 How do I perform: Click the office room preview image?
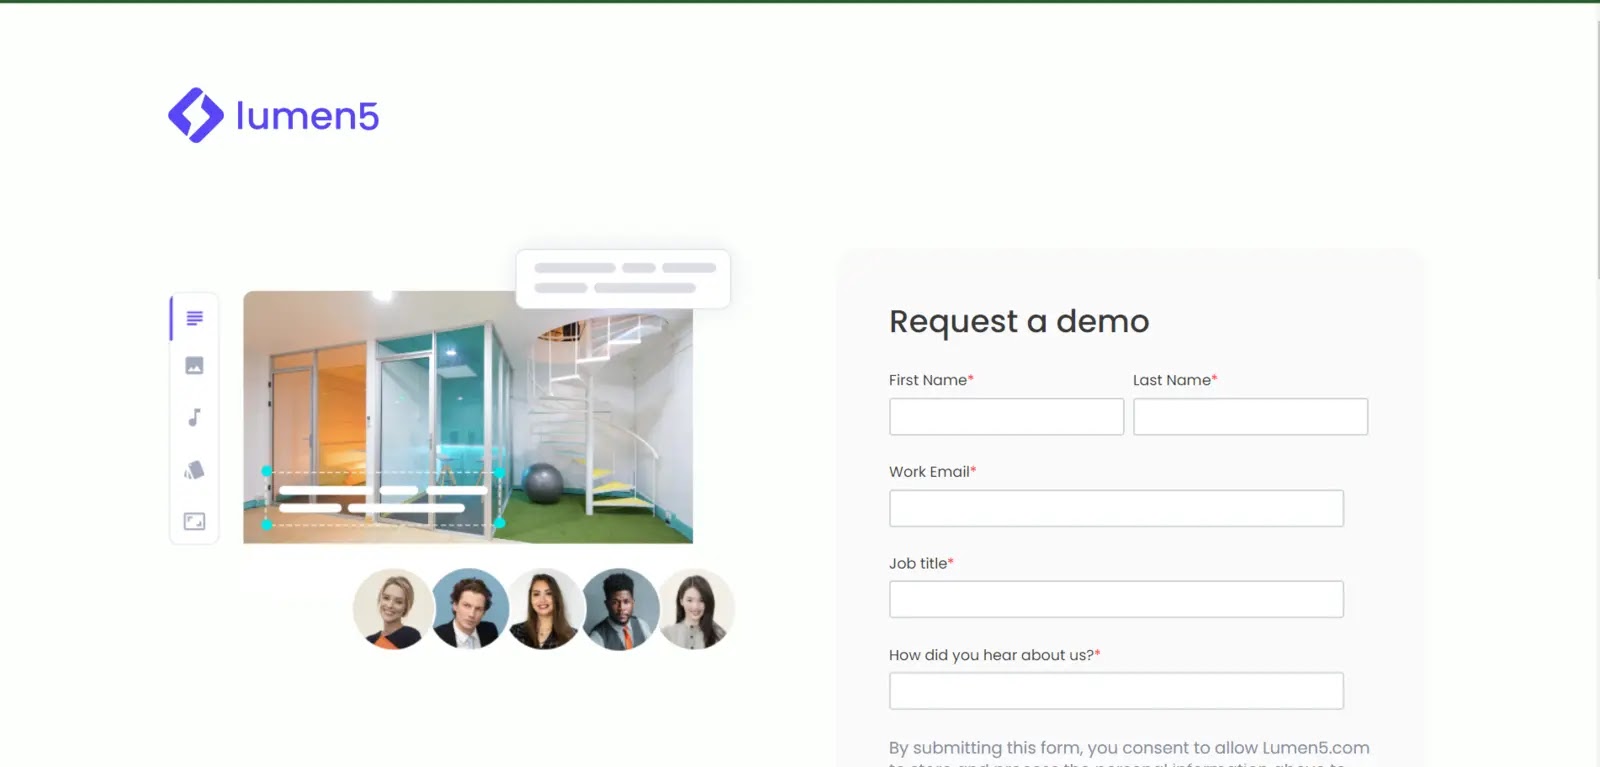[x=468, y=418]
